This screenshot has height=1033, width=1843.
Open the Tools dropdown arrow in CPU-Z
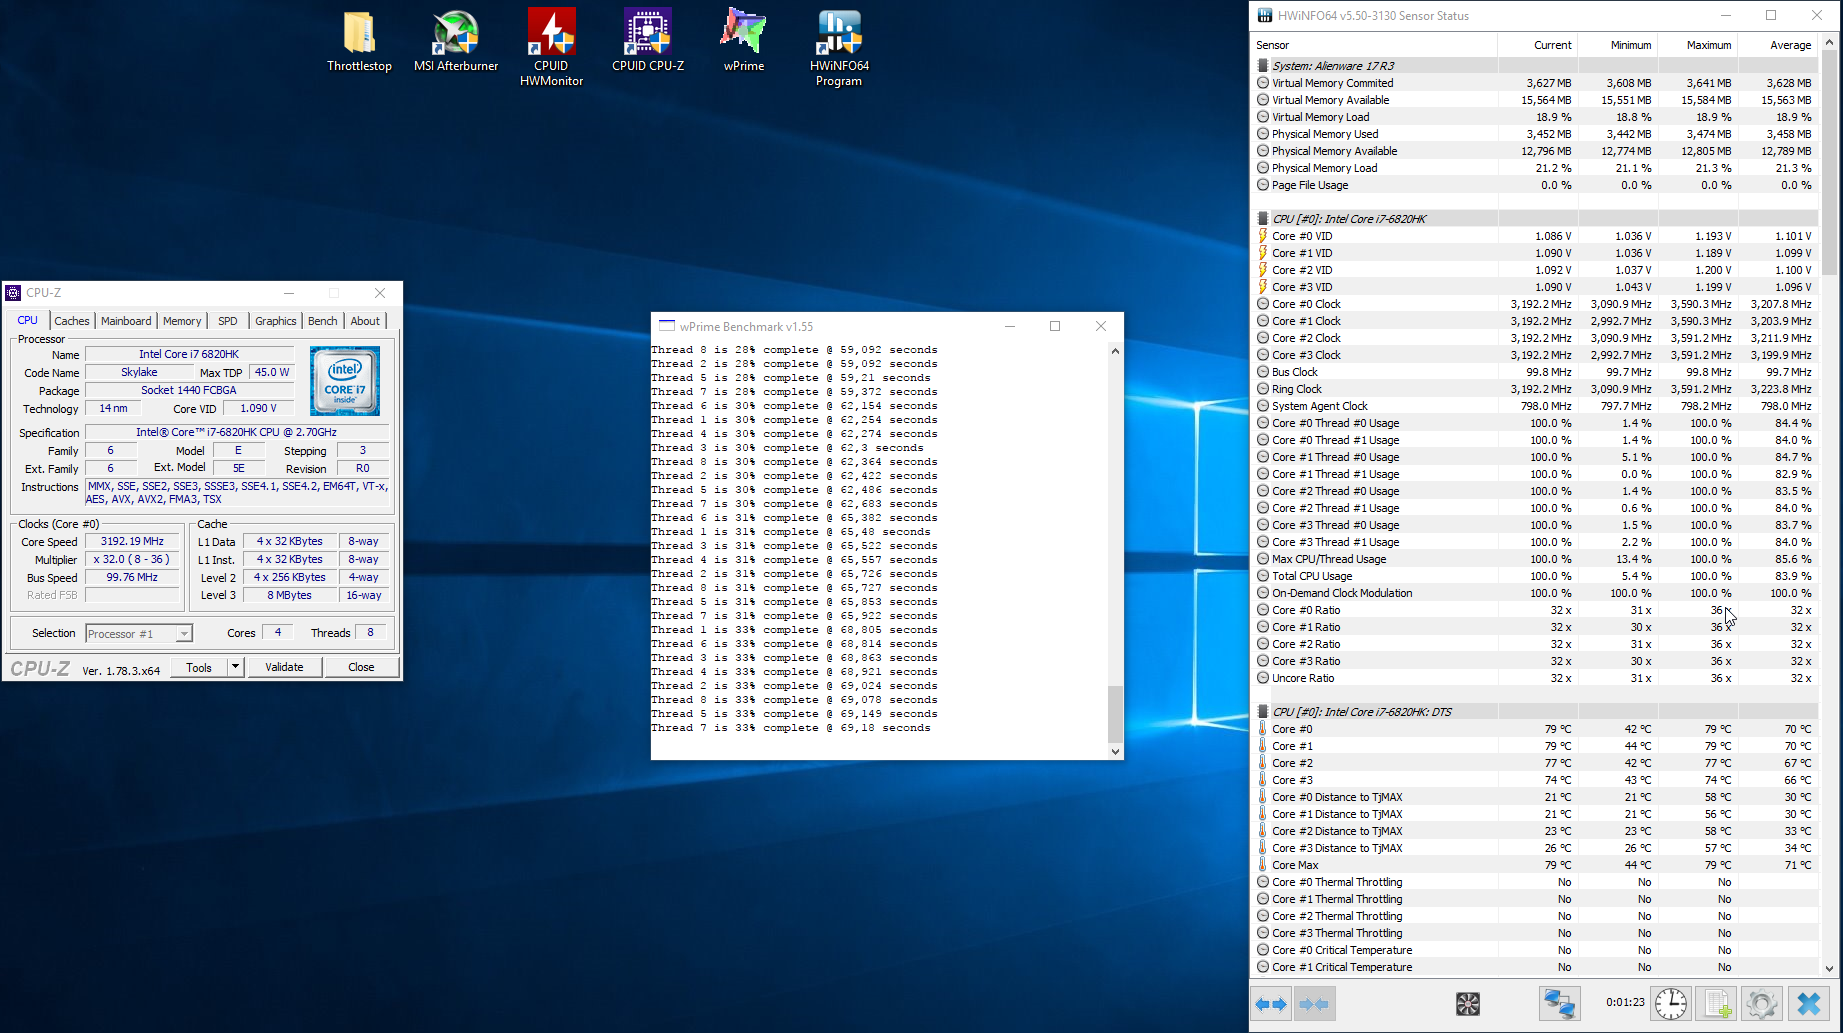235,667
